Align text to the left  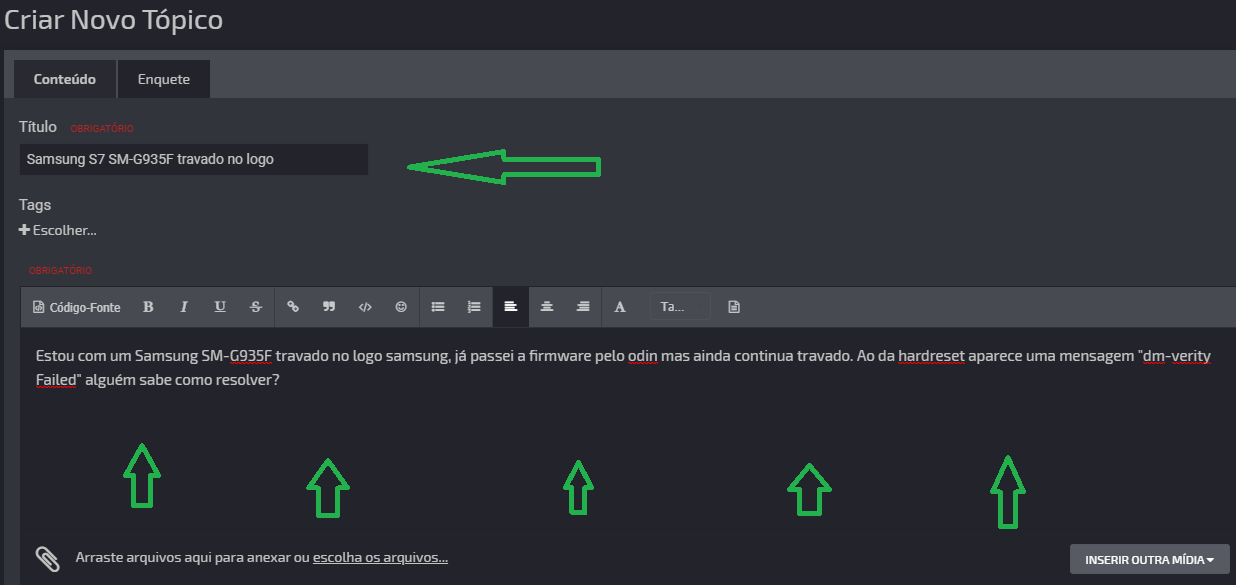[x=511, y=307]
